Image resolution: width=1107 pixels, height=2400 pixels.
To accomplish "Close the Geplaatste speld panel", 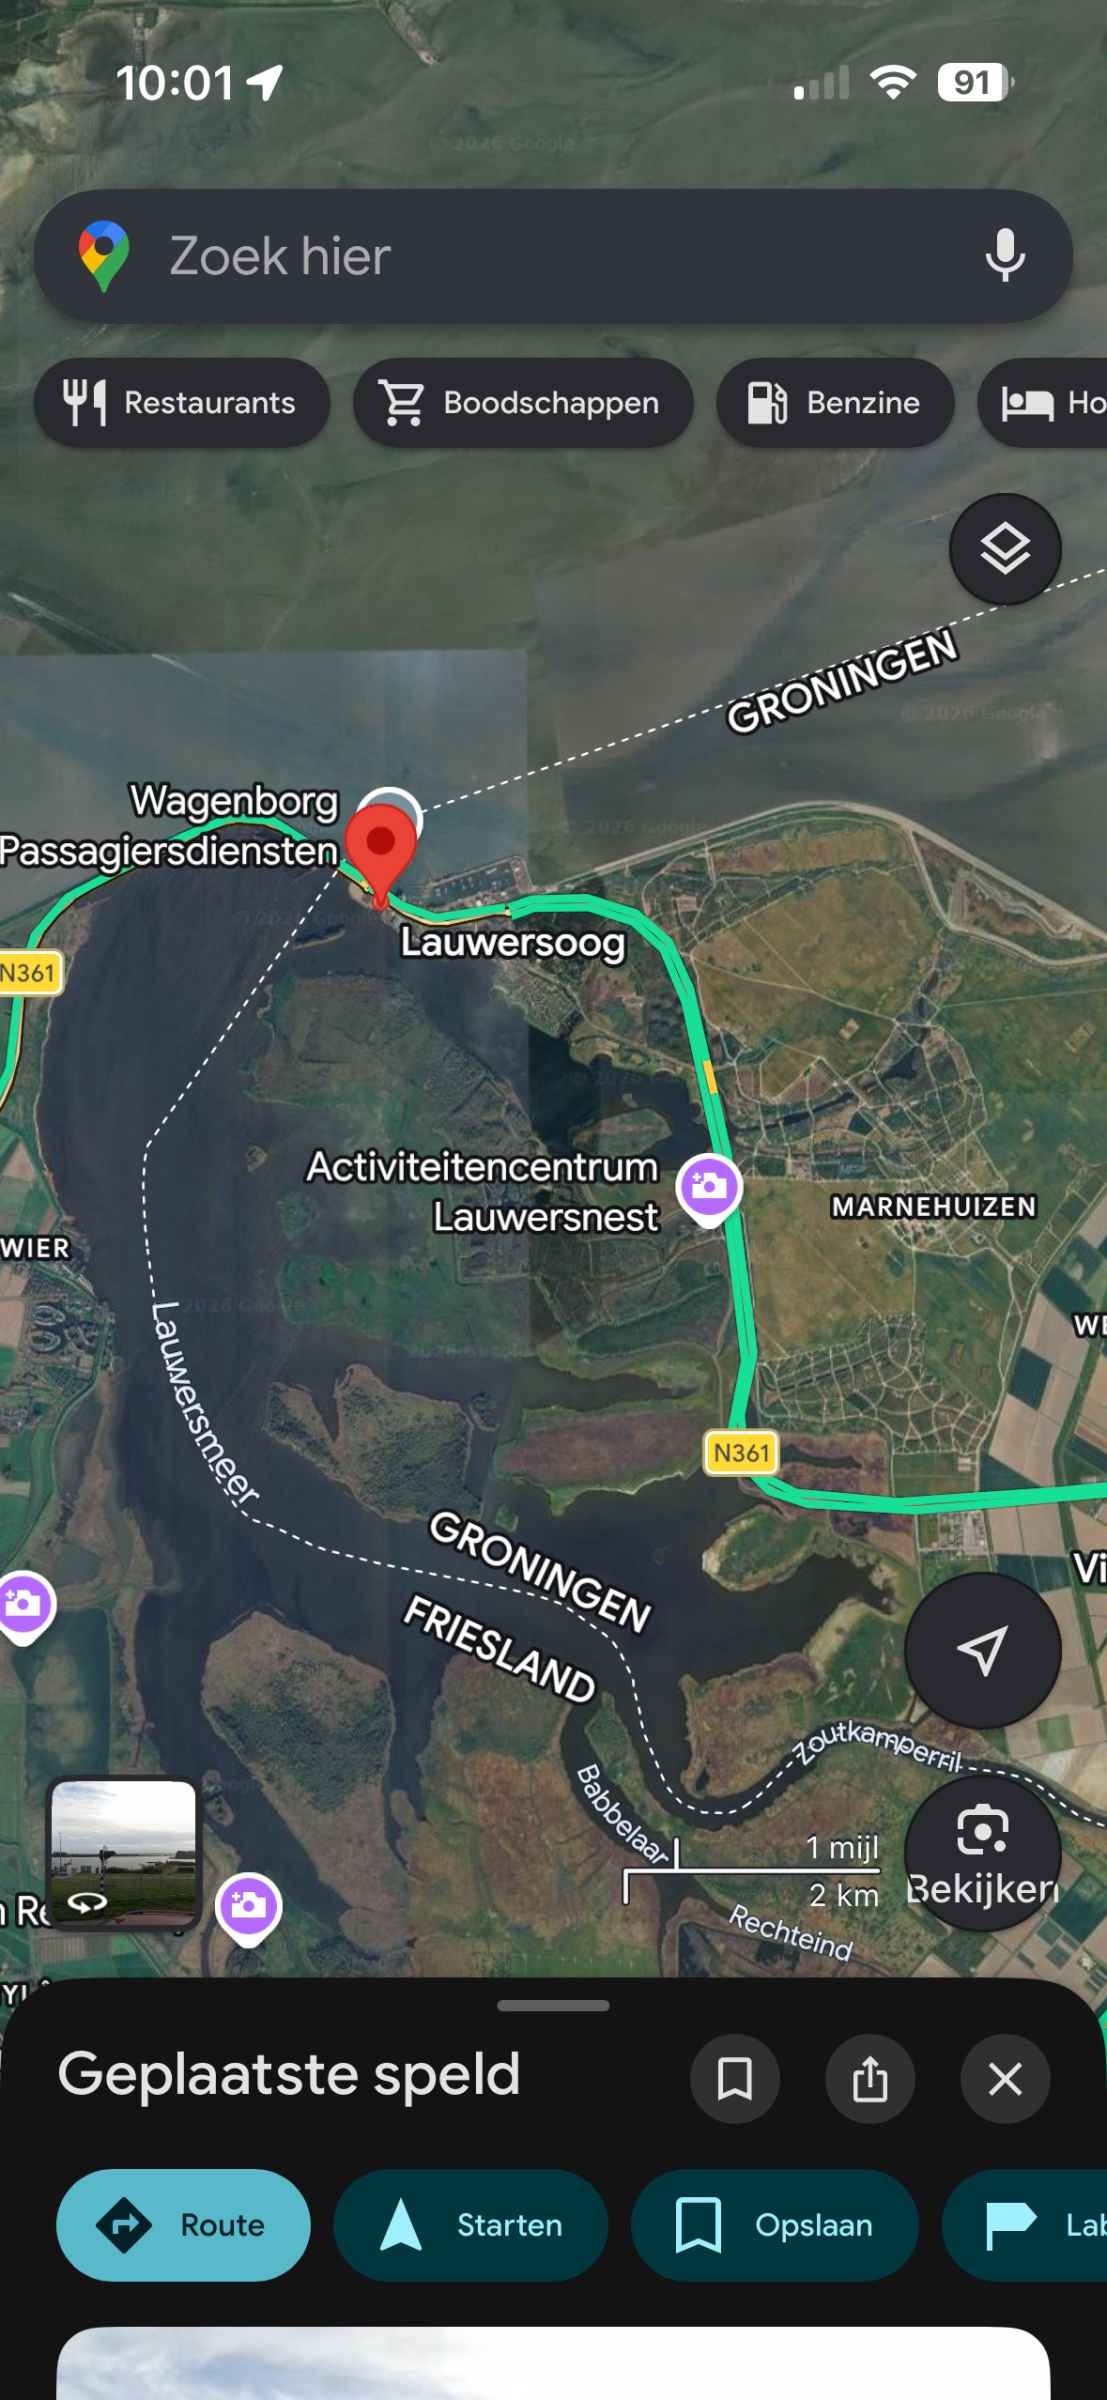I will pos(1005,2079).
